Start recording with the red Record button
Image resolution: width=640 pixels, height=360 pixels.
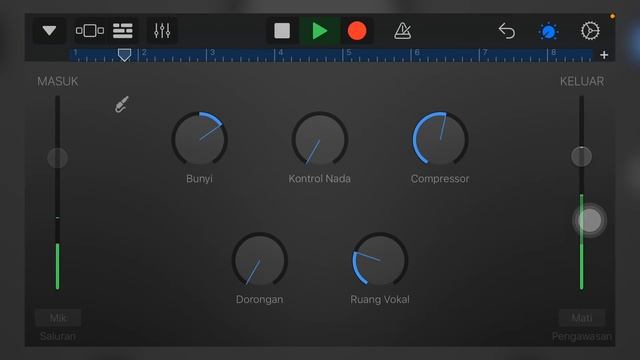357,31
